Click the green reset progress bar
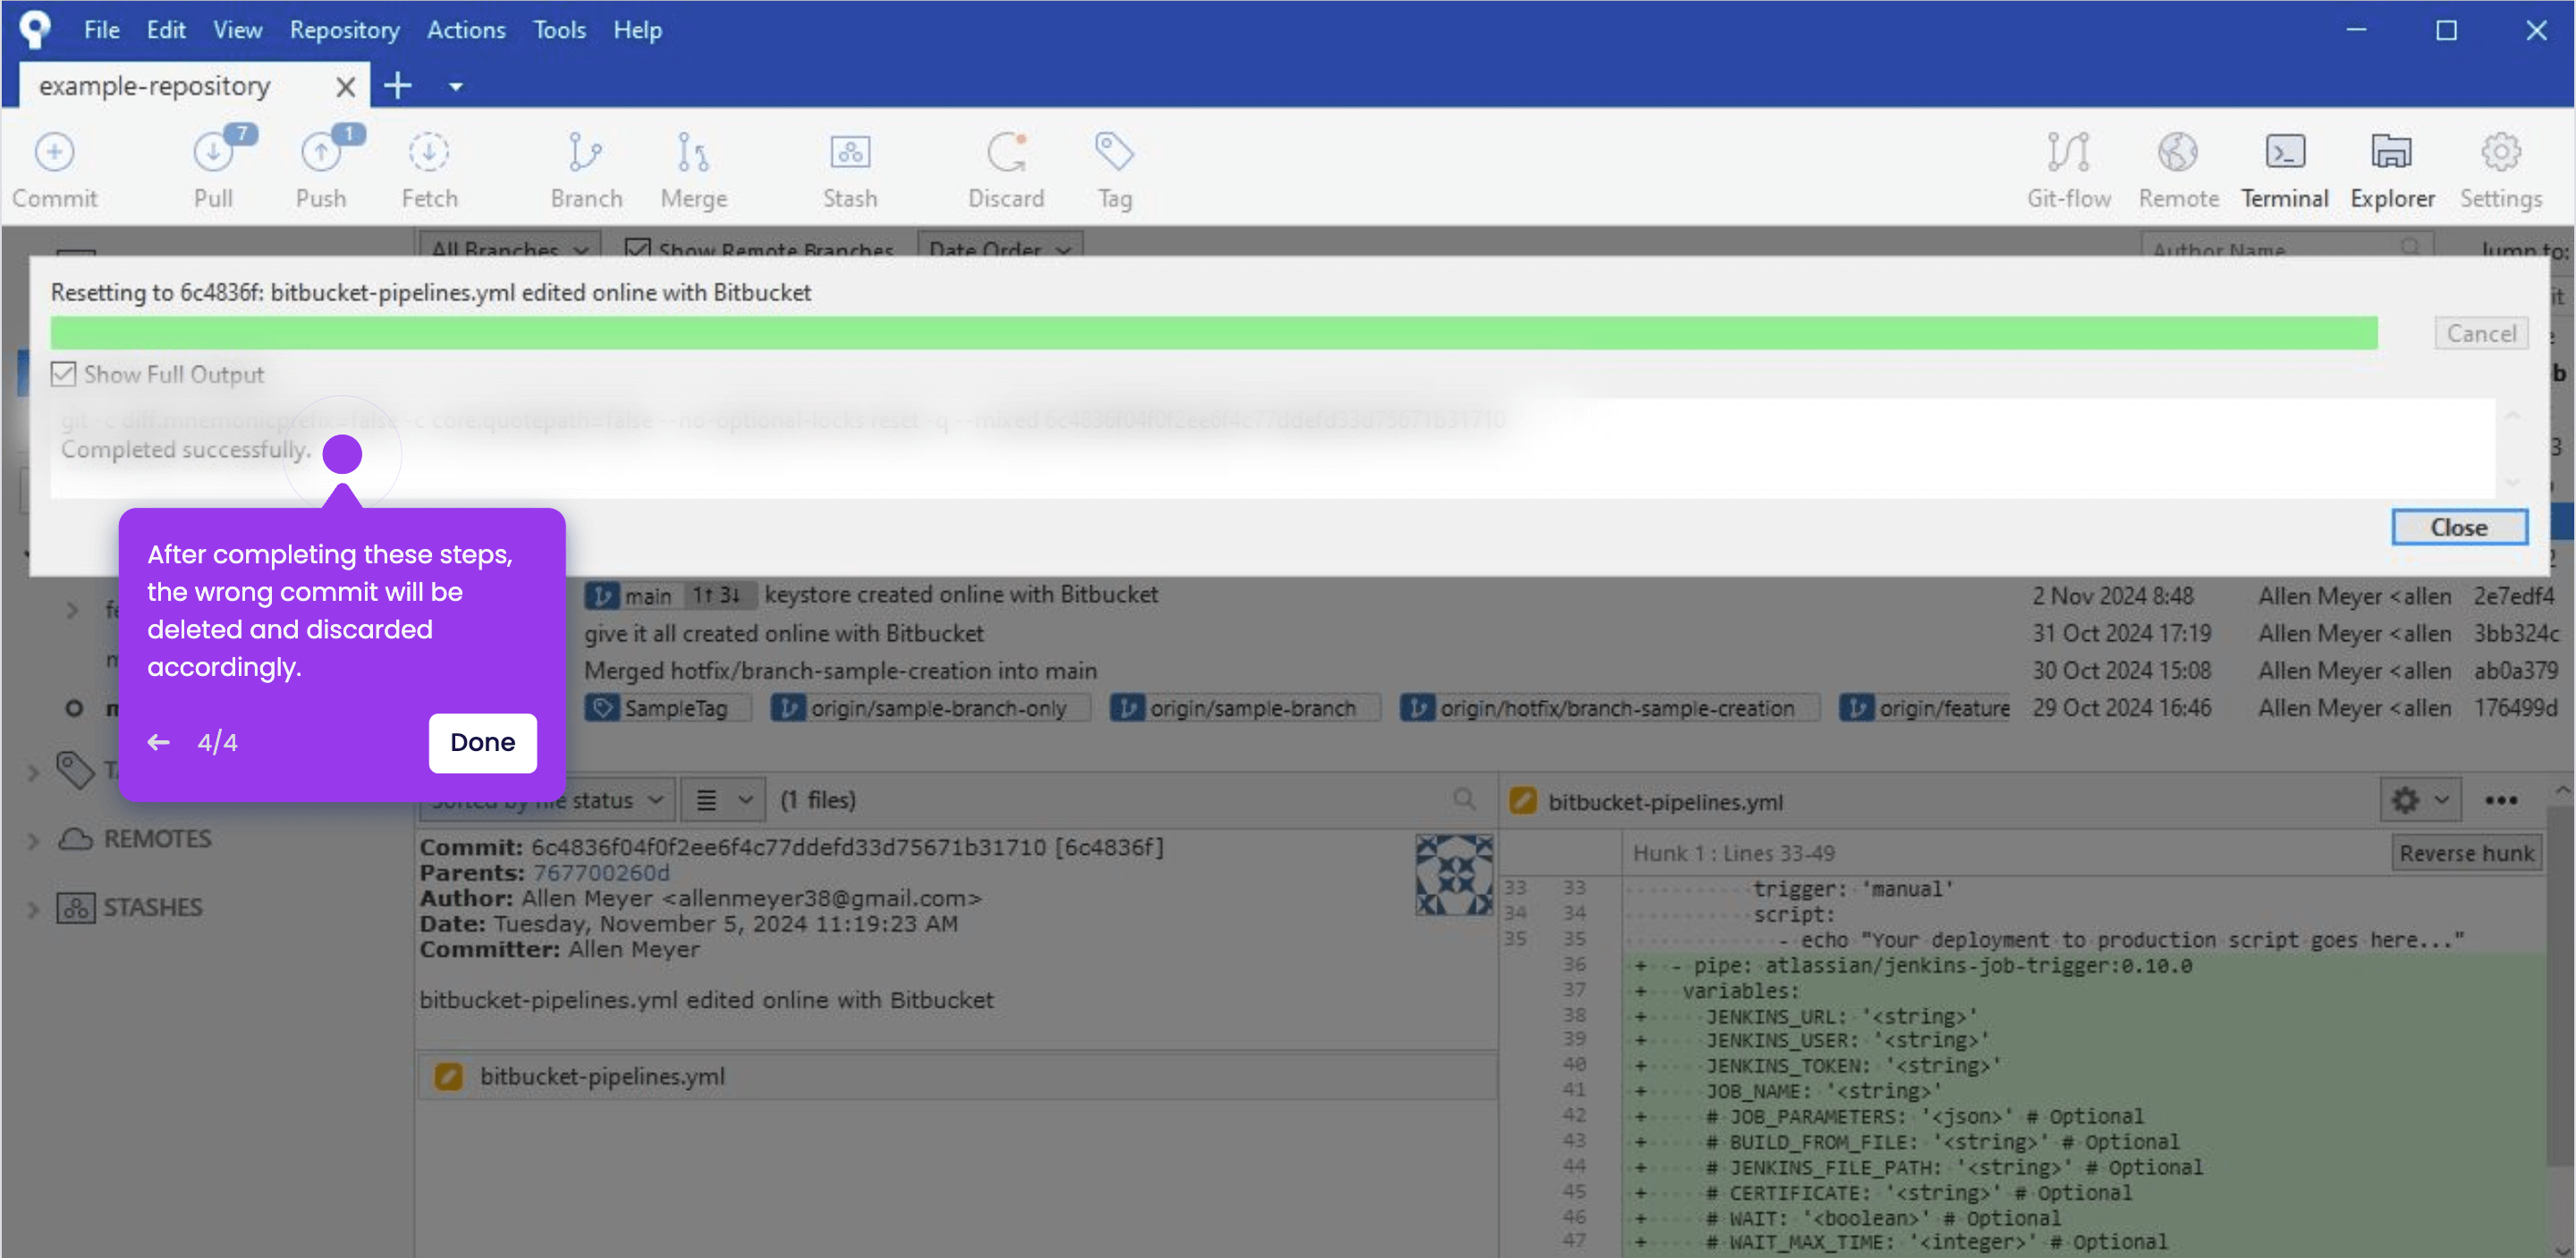Screen dimensions: 2576x1258 click(x=1213, y=333)
